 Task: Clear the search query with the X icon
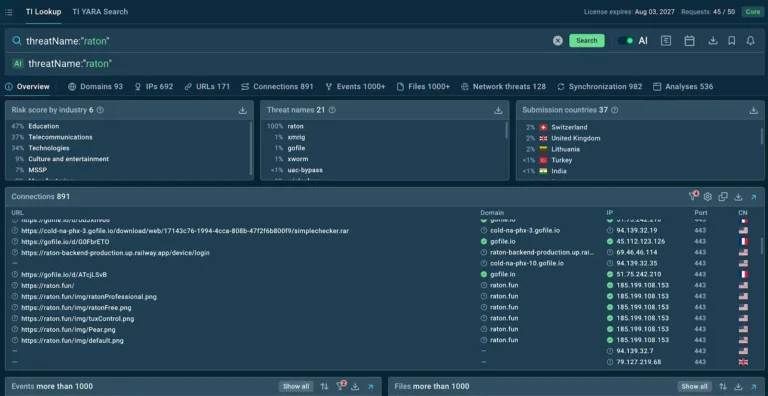pyautogui.click(x=558, y=41)
